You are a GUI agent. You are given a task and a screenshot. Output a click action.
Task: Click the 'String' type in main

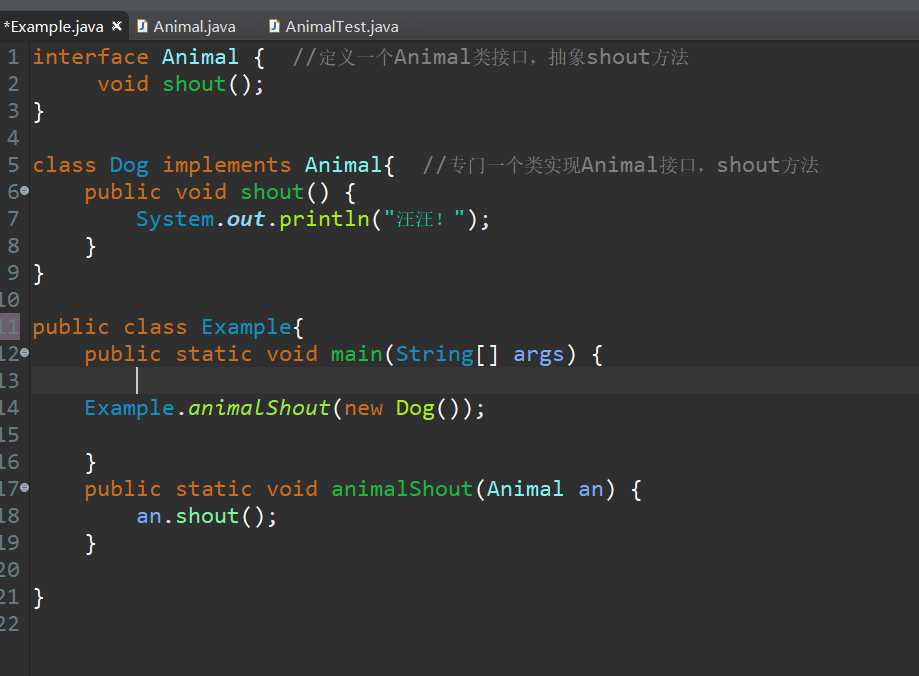(434, 354)
